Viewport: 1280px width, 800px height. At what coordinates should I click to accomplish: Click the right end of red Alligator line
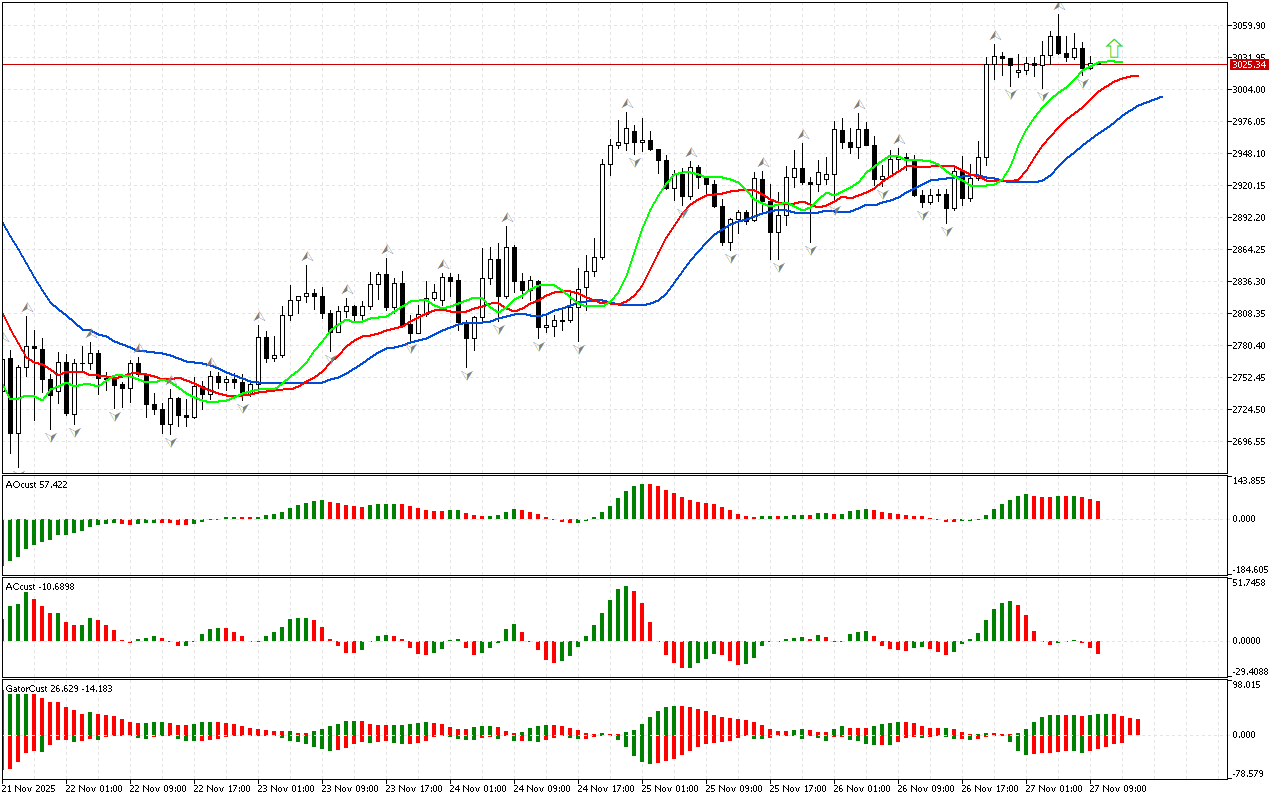point(1137,76)
